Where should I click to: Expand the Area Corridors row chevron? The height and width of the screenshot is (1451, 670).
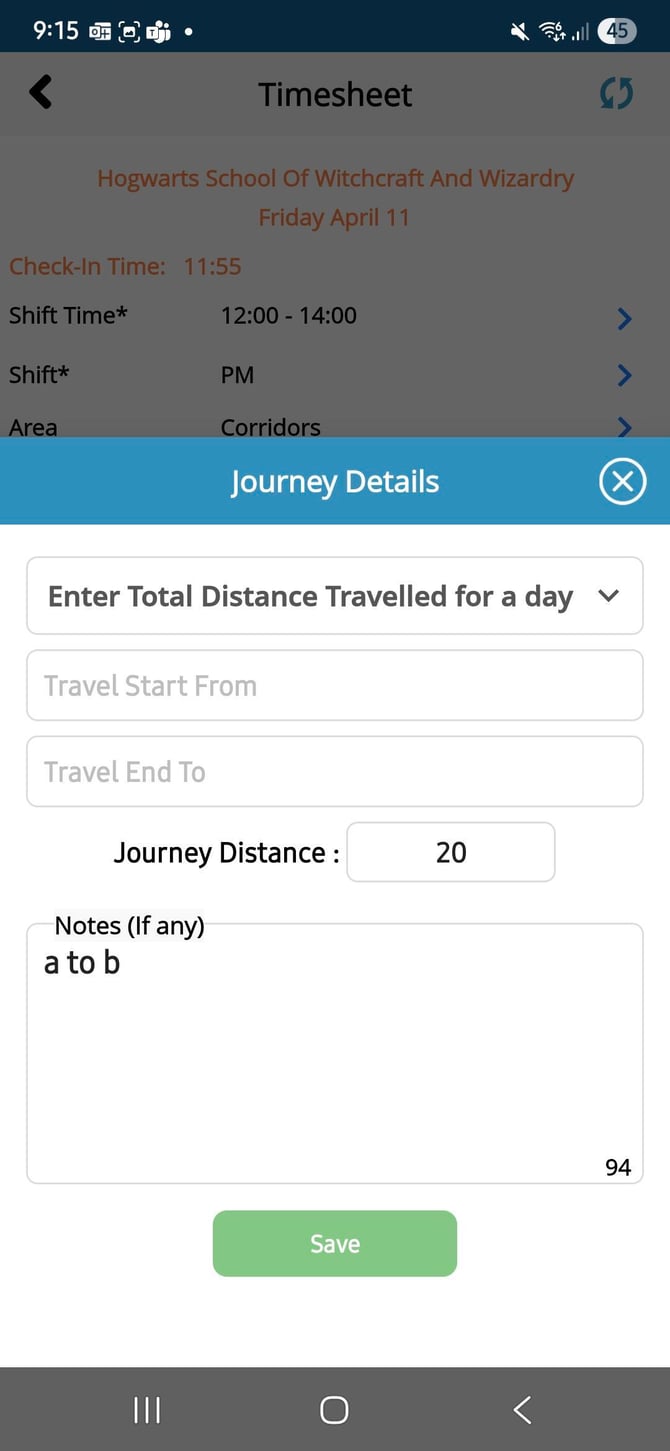pyautogui.click(x=624, y=427)
